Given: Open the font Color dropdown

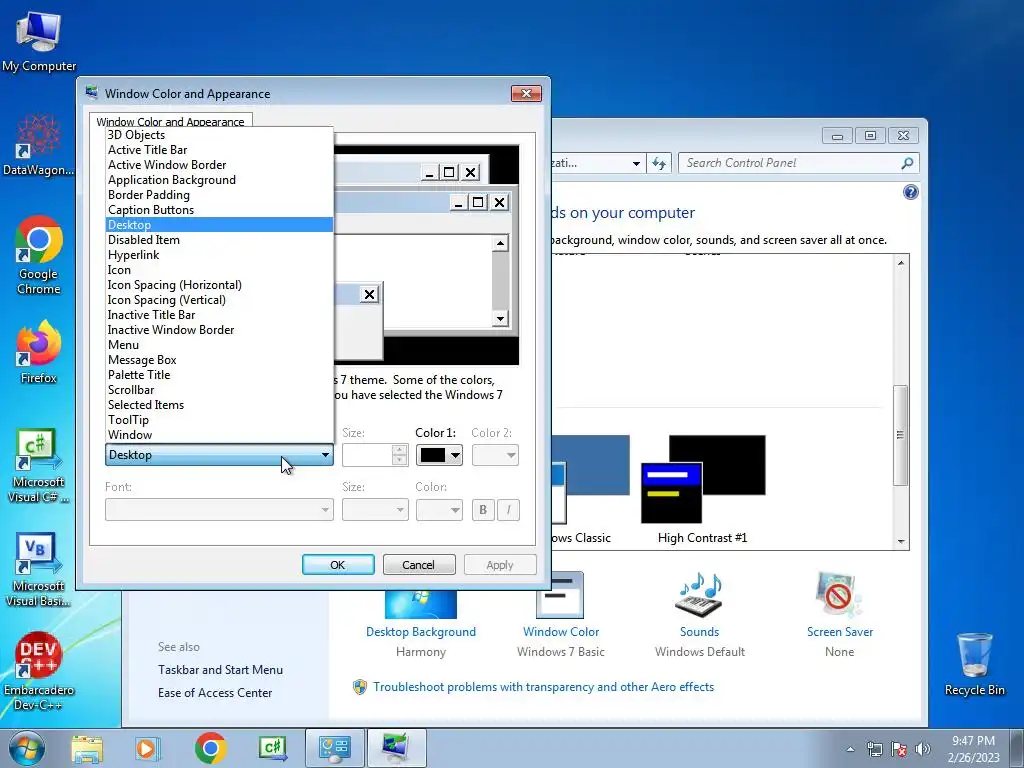Looking at the screenshot, I should (439, 509).
